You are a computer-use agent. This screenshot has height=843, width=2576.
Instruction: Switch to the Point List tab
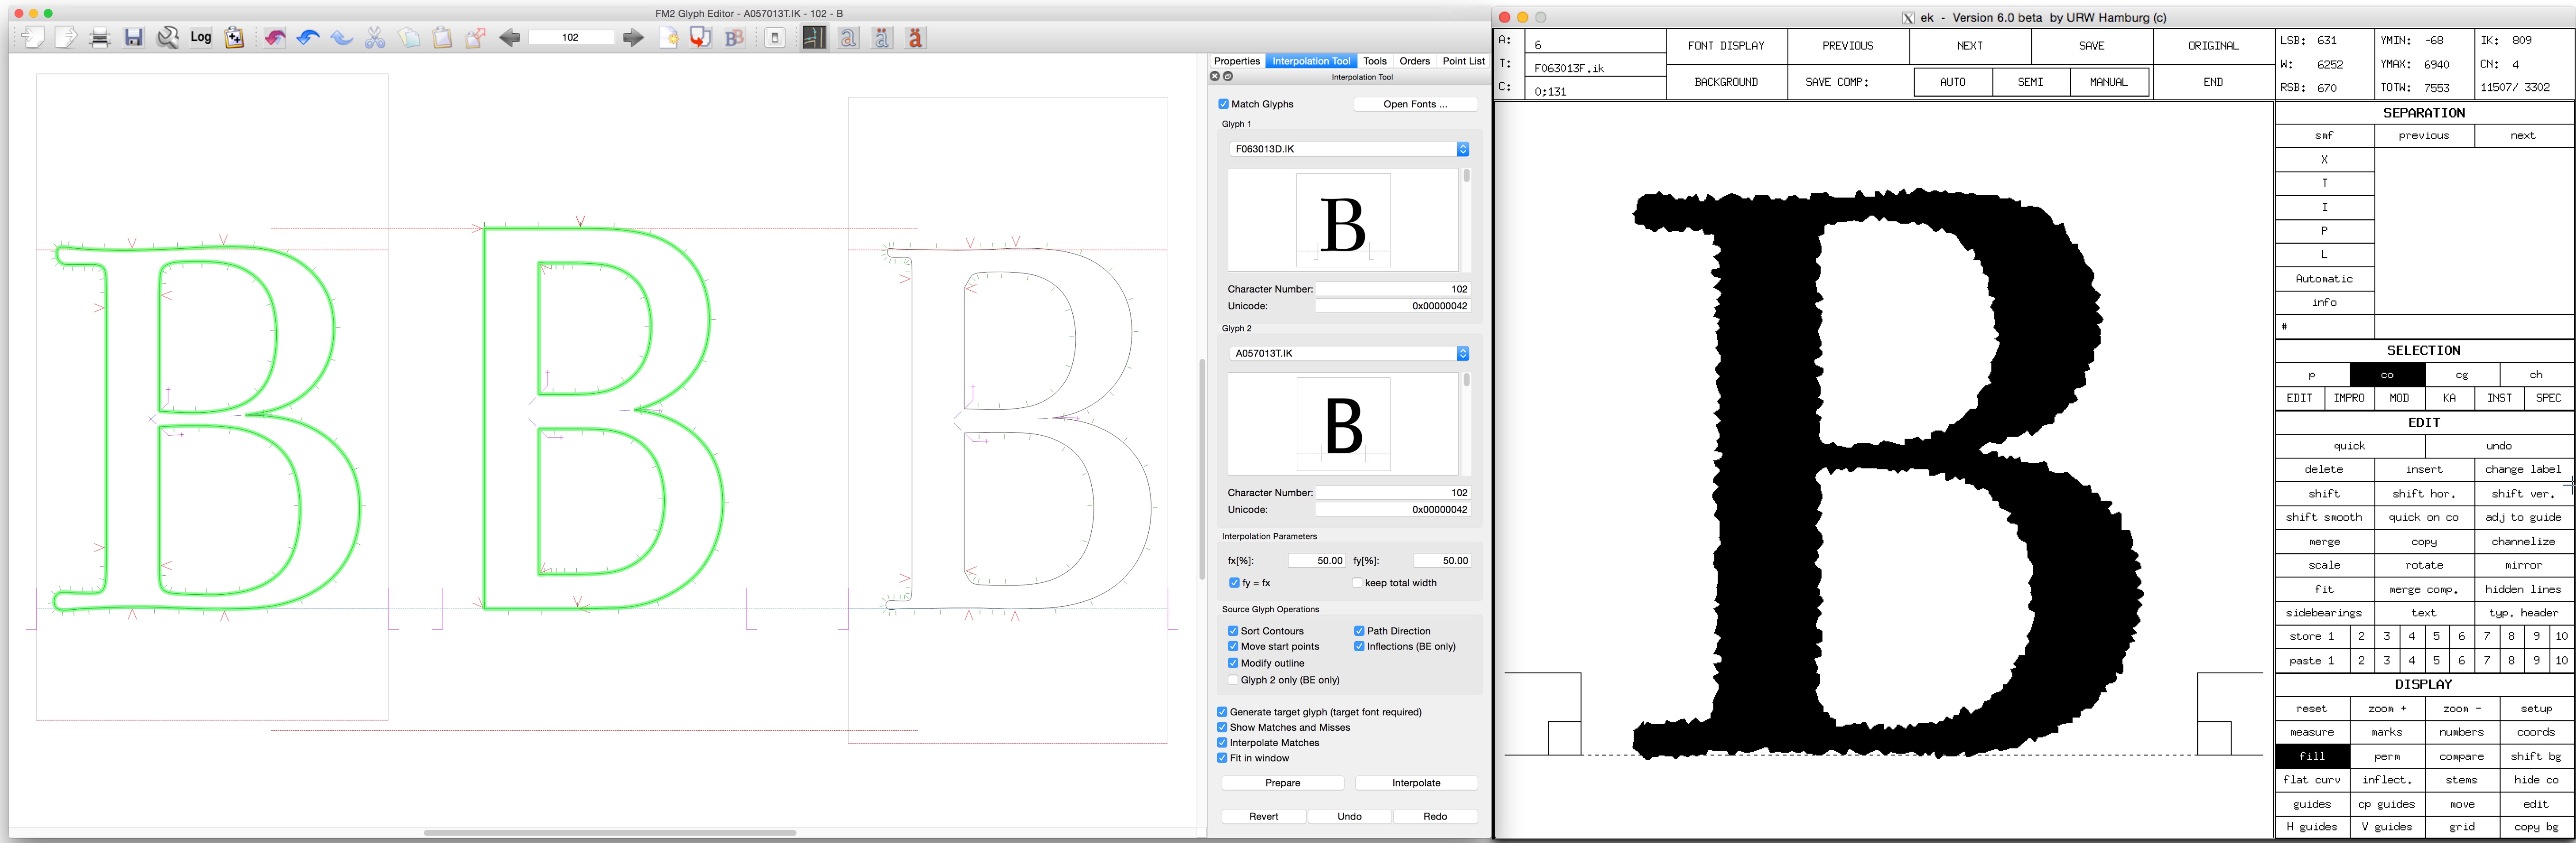tap(1462, 61)
